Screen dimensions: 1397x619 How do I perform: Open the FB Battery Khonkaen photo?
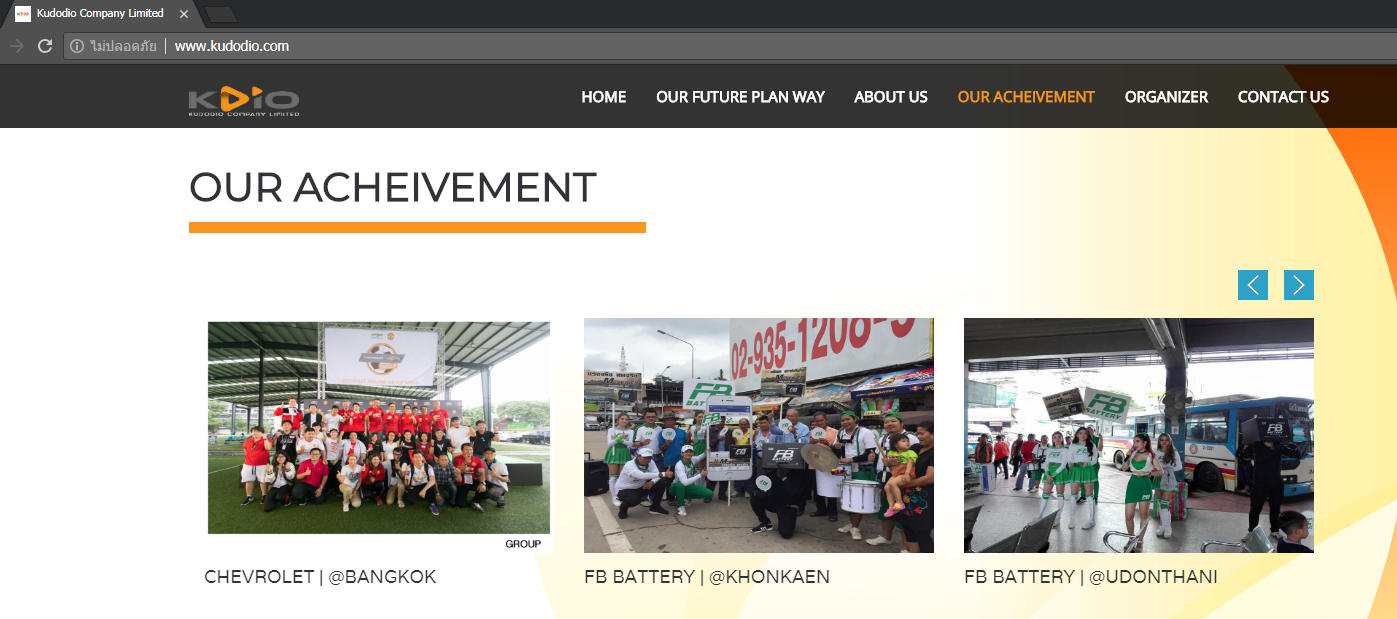coord(759,435)
